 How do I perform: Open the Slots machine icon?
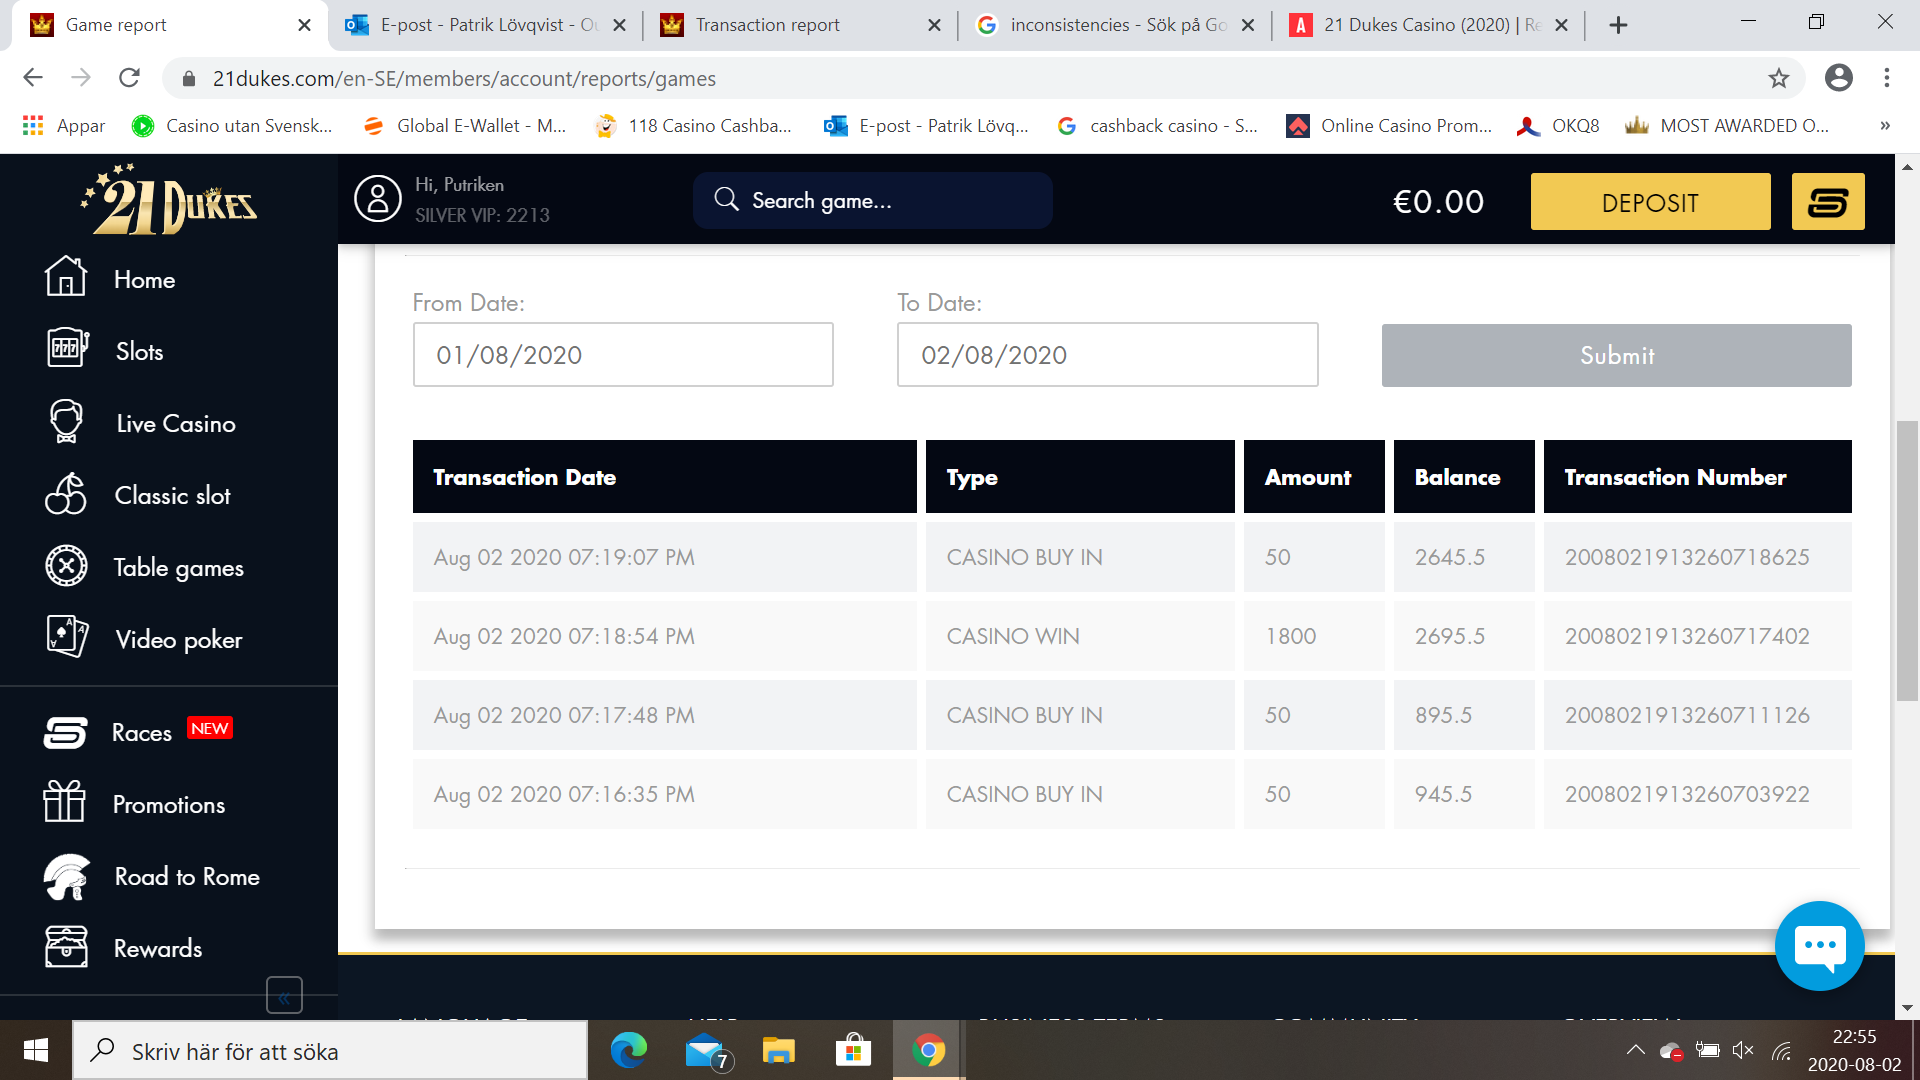pyautogui.click(x=67, y=348)
